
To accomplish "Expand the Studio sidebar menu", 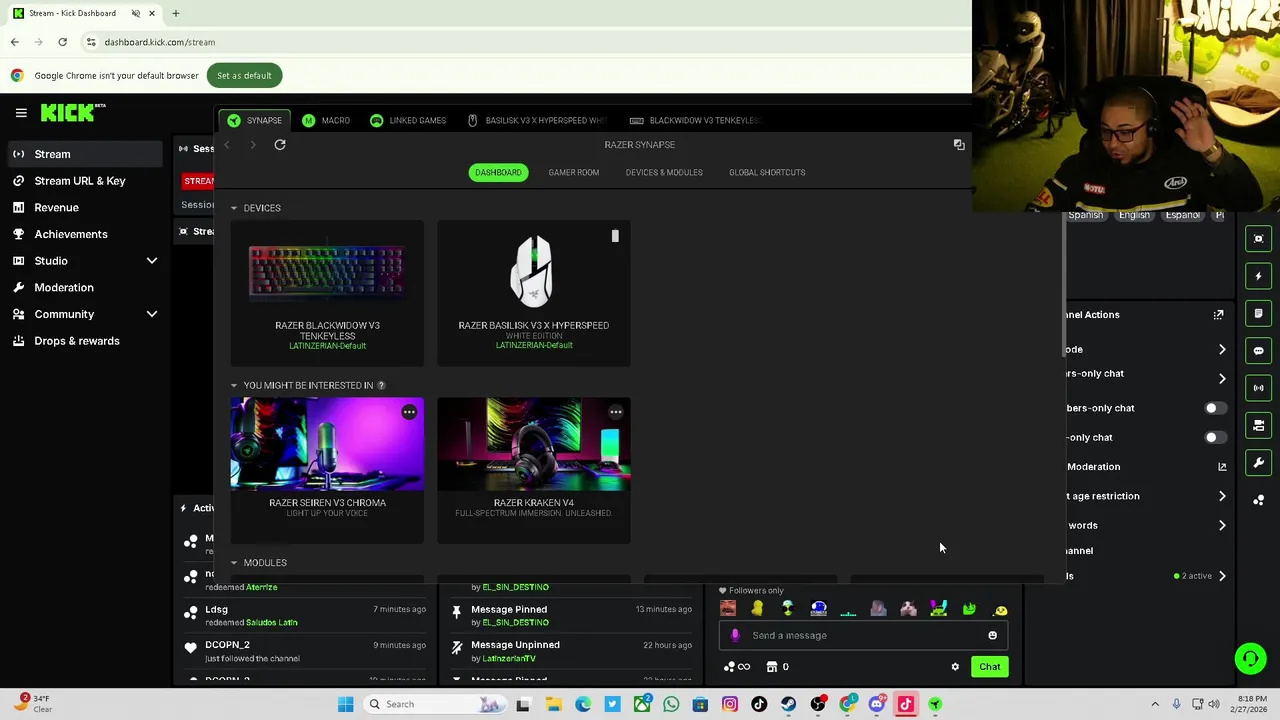I will coord(152,261).
